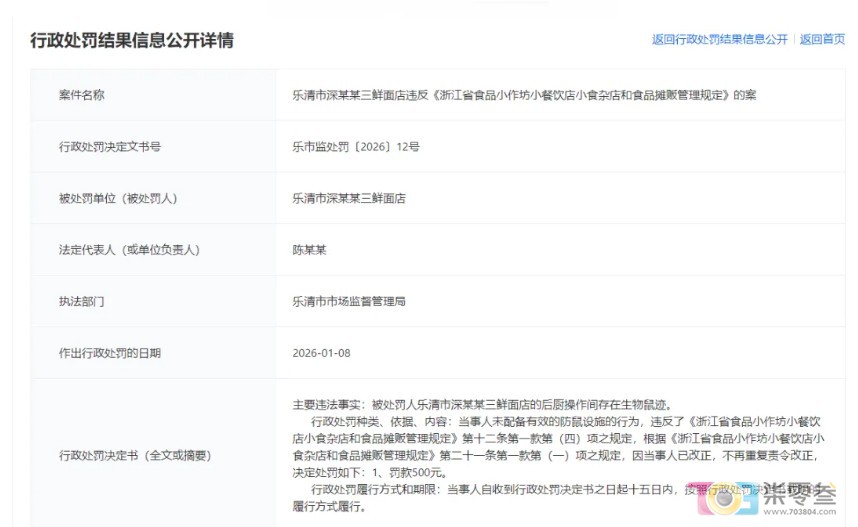The image size is (858, 527).
Task: Click the 执法部门 label
Action: [82, 302]
